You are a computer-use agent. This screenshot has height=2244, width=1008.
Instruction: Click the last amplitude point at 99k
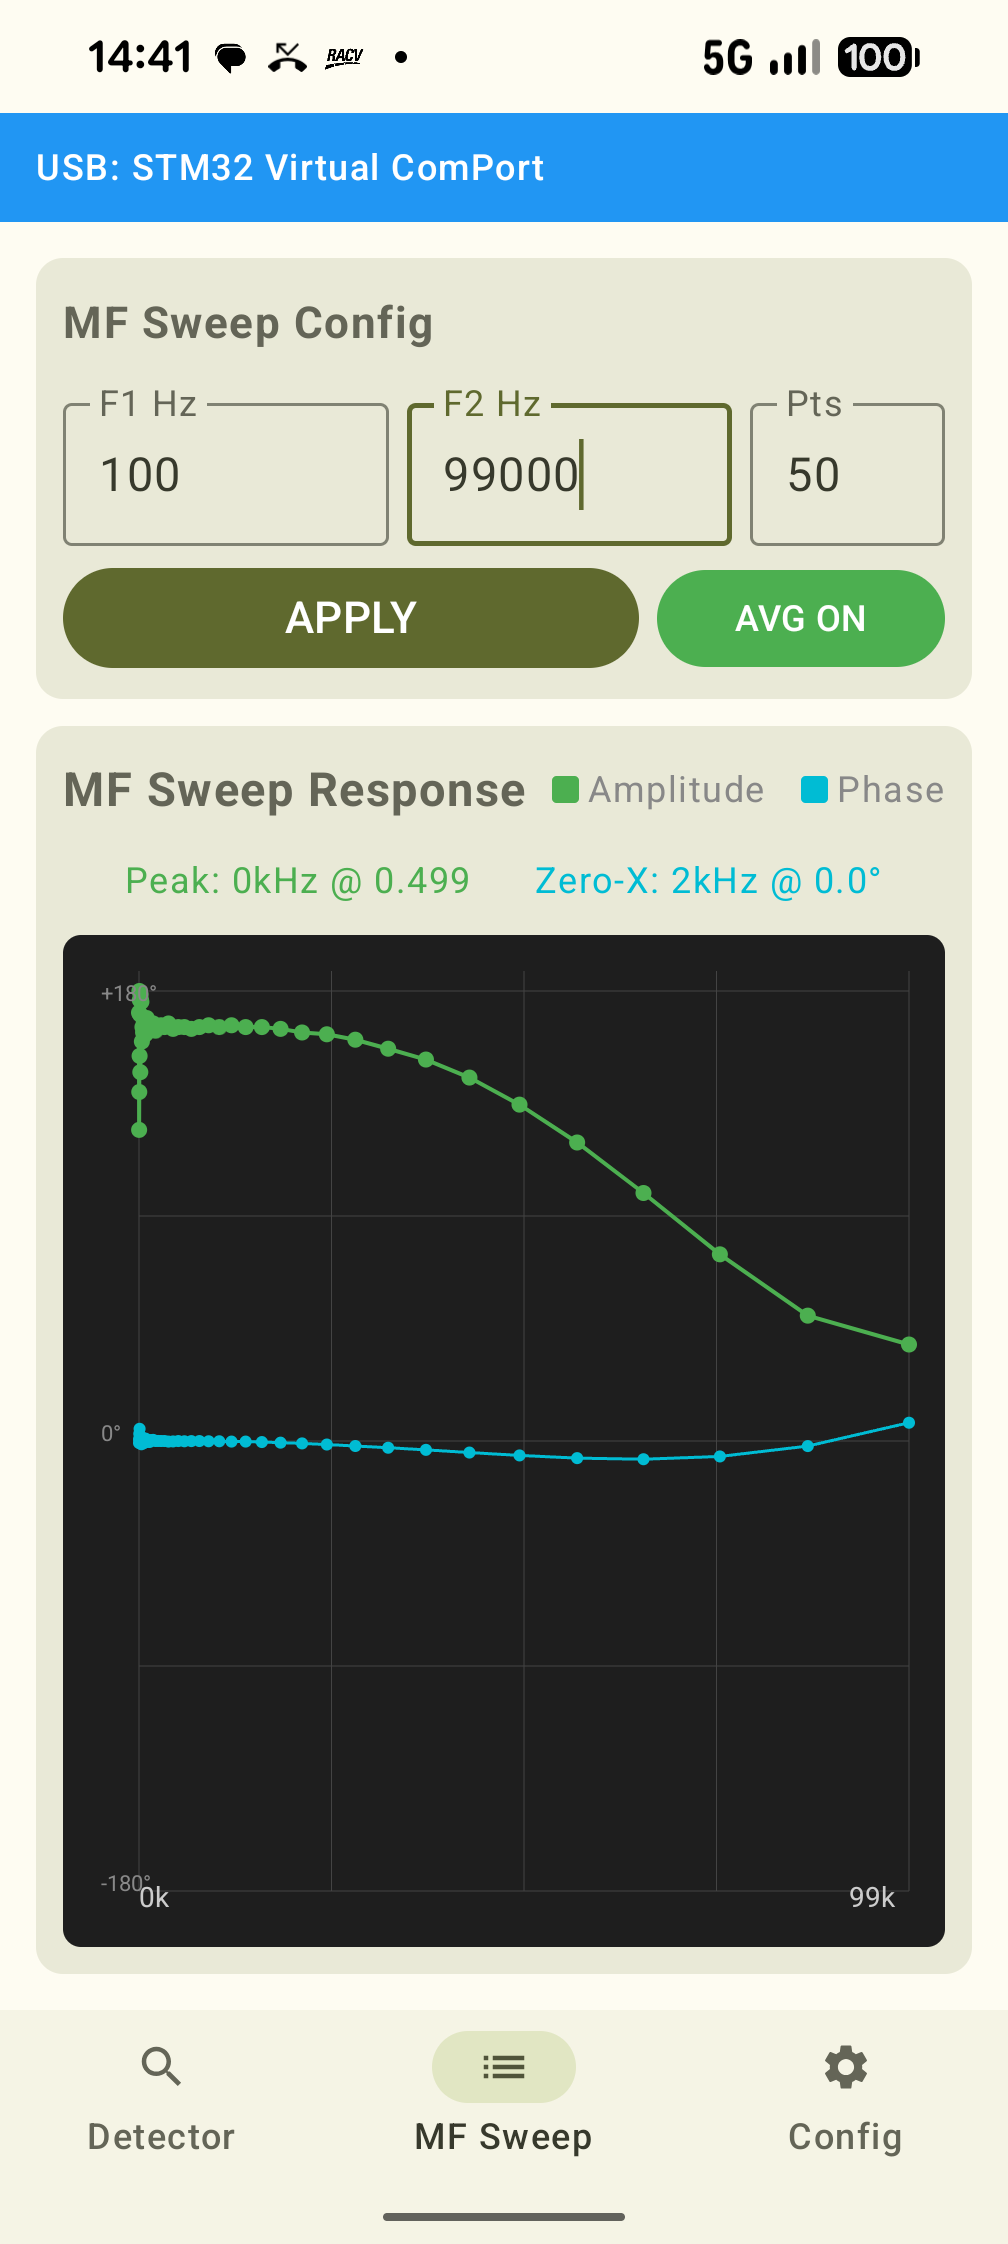[x=909, y=1344]
